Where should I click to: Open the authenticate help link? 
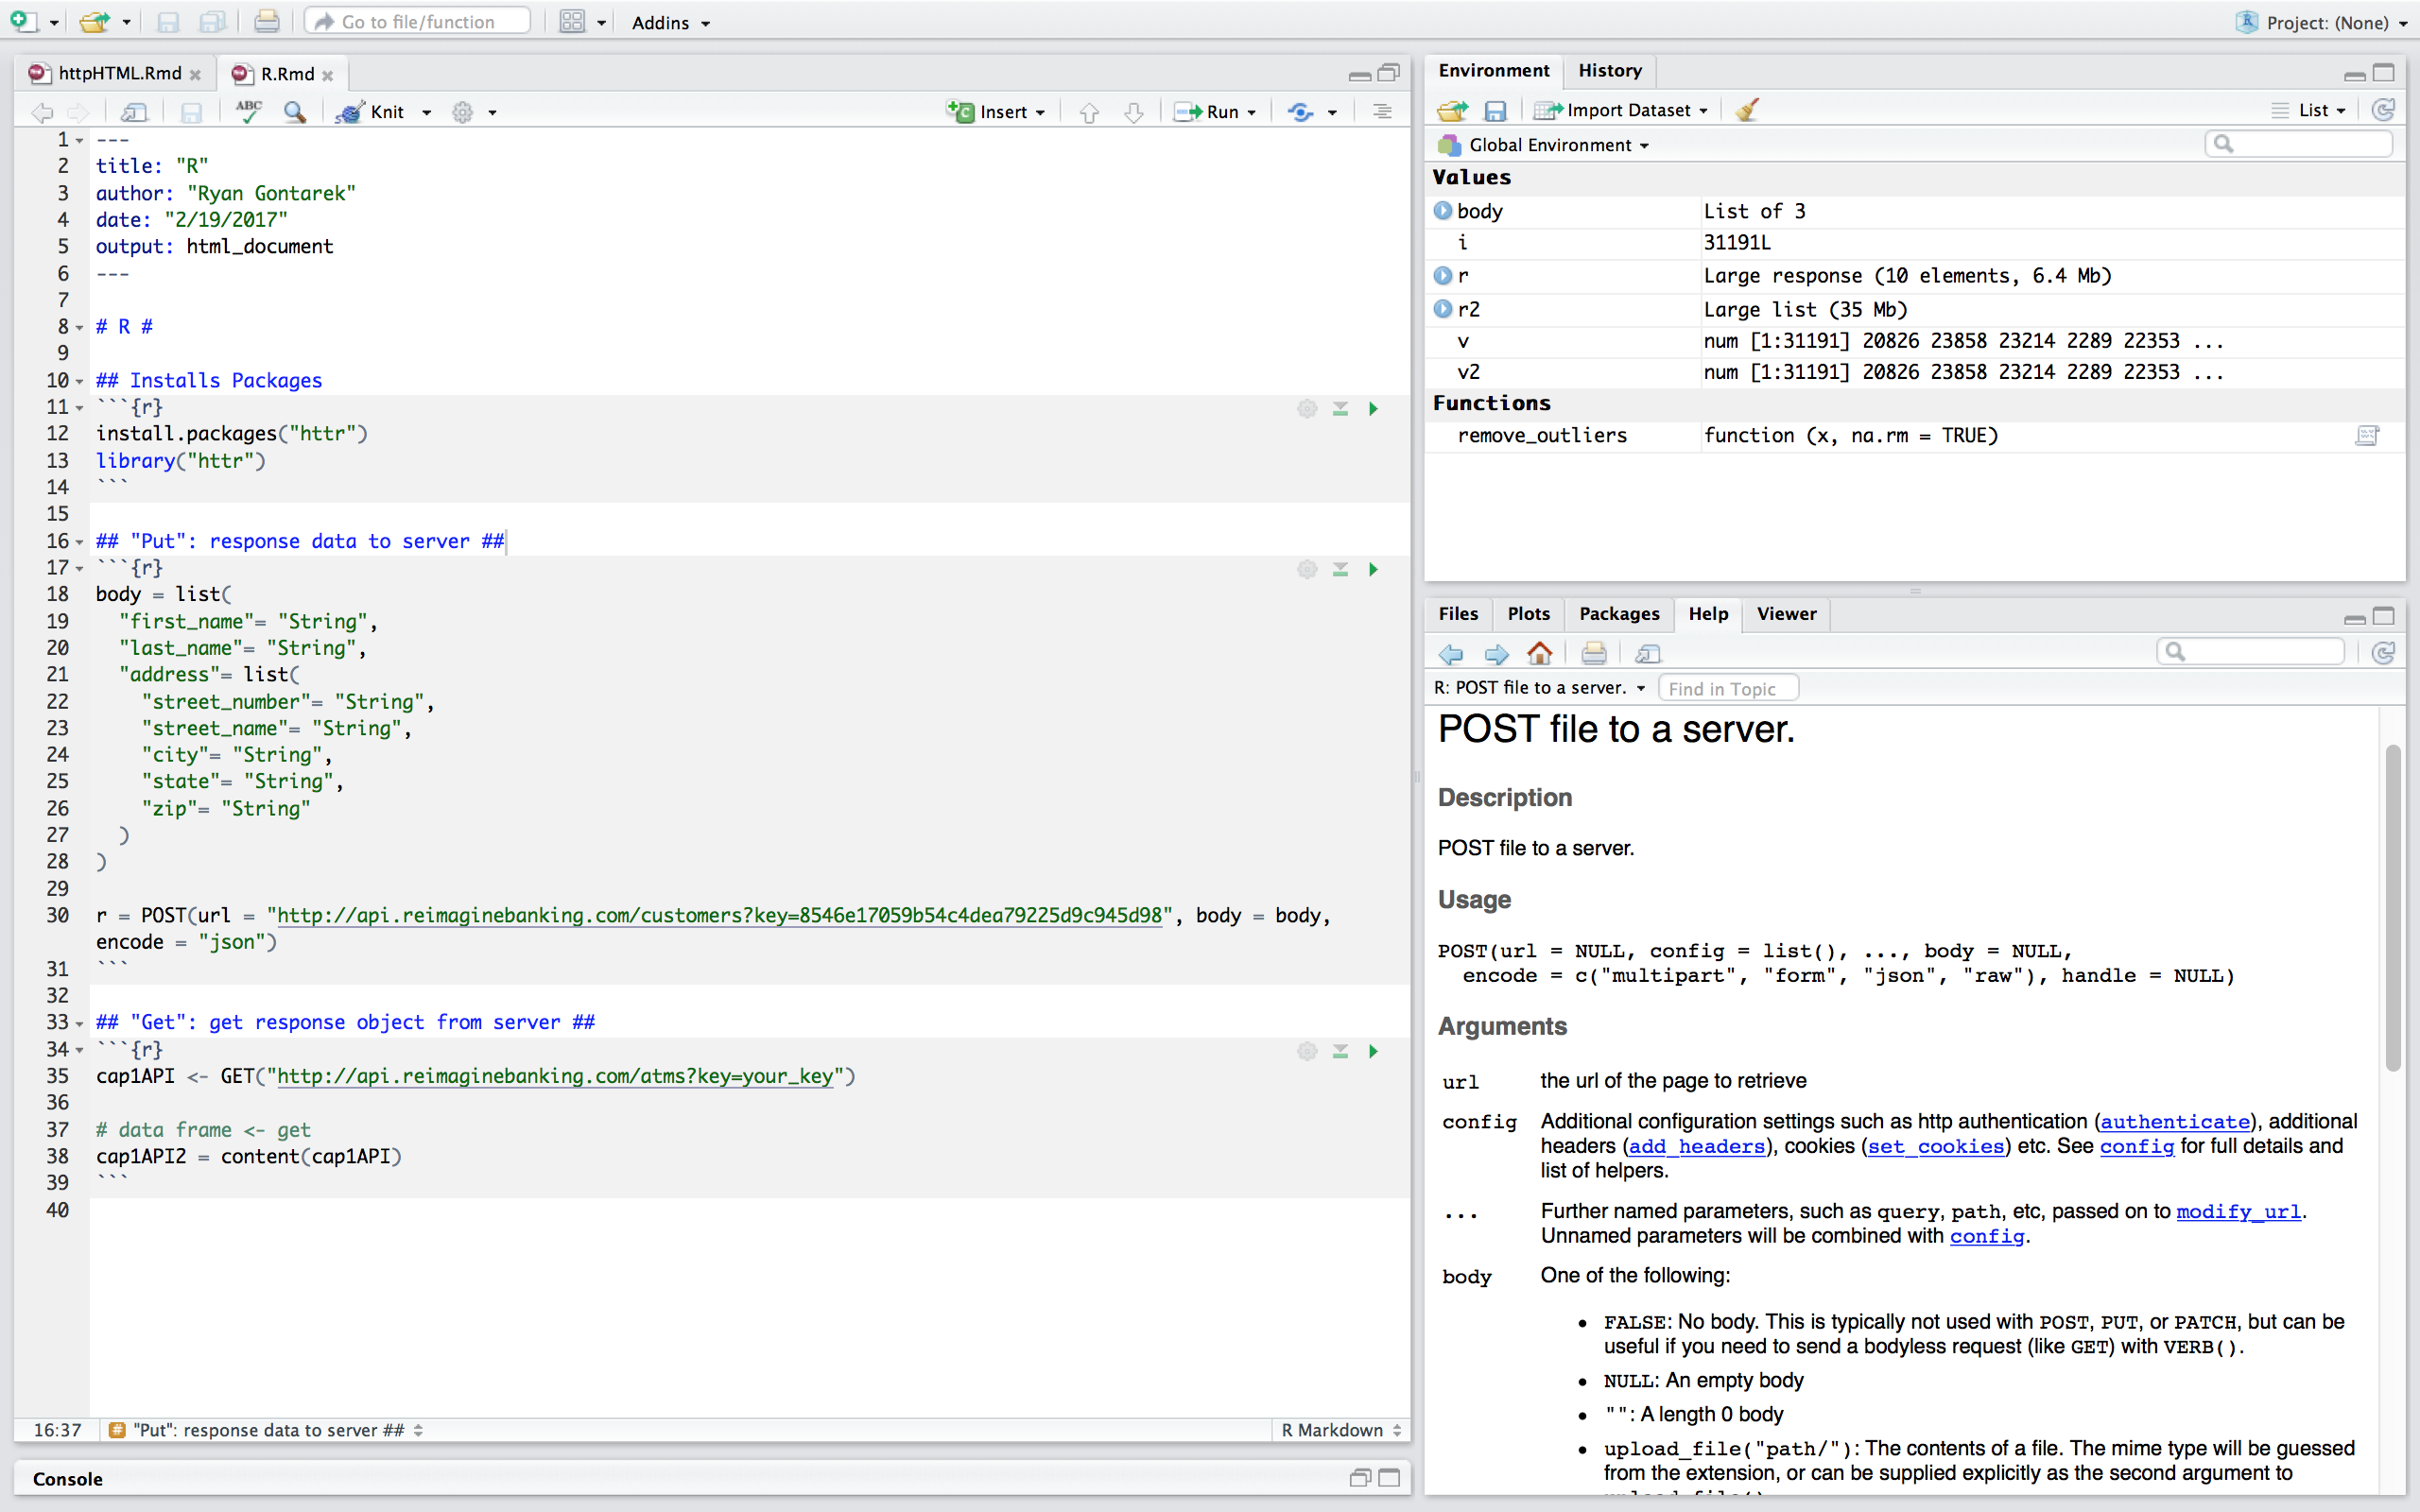[x=2174, y=1121]
